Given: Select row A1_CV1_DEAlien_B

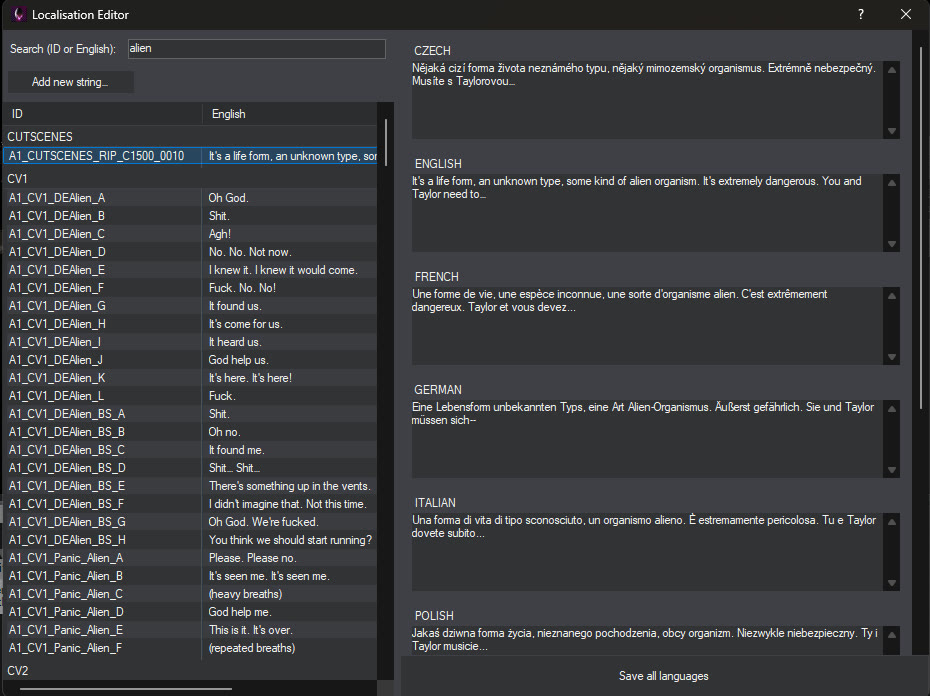Looking at the screenshot, I should pyautogui.click(x=190, y=216).
